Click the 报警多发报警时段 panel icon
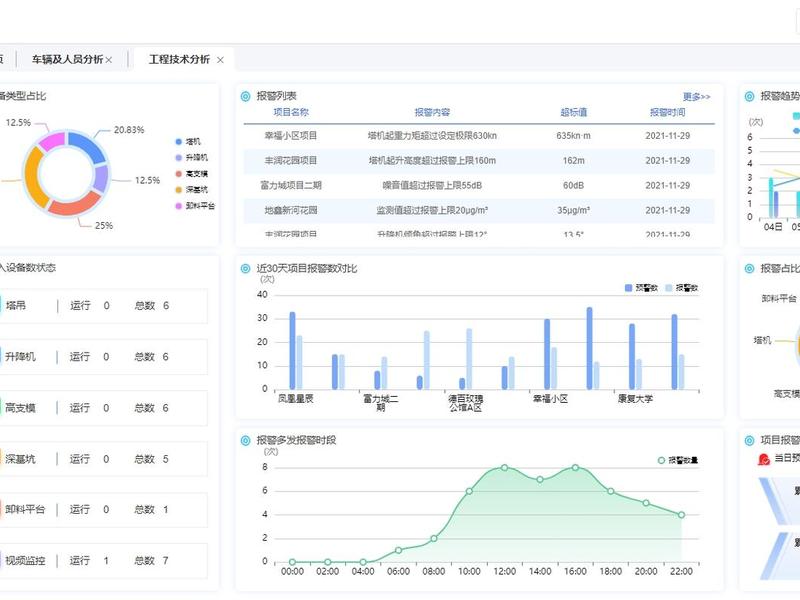This screenshot has width=800, height=600. click(245, 441)
